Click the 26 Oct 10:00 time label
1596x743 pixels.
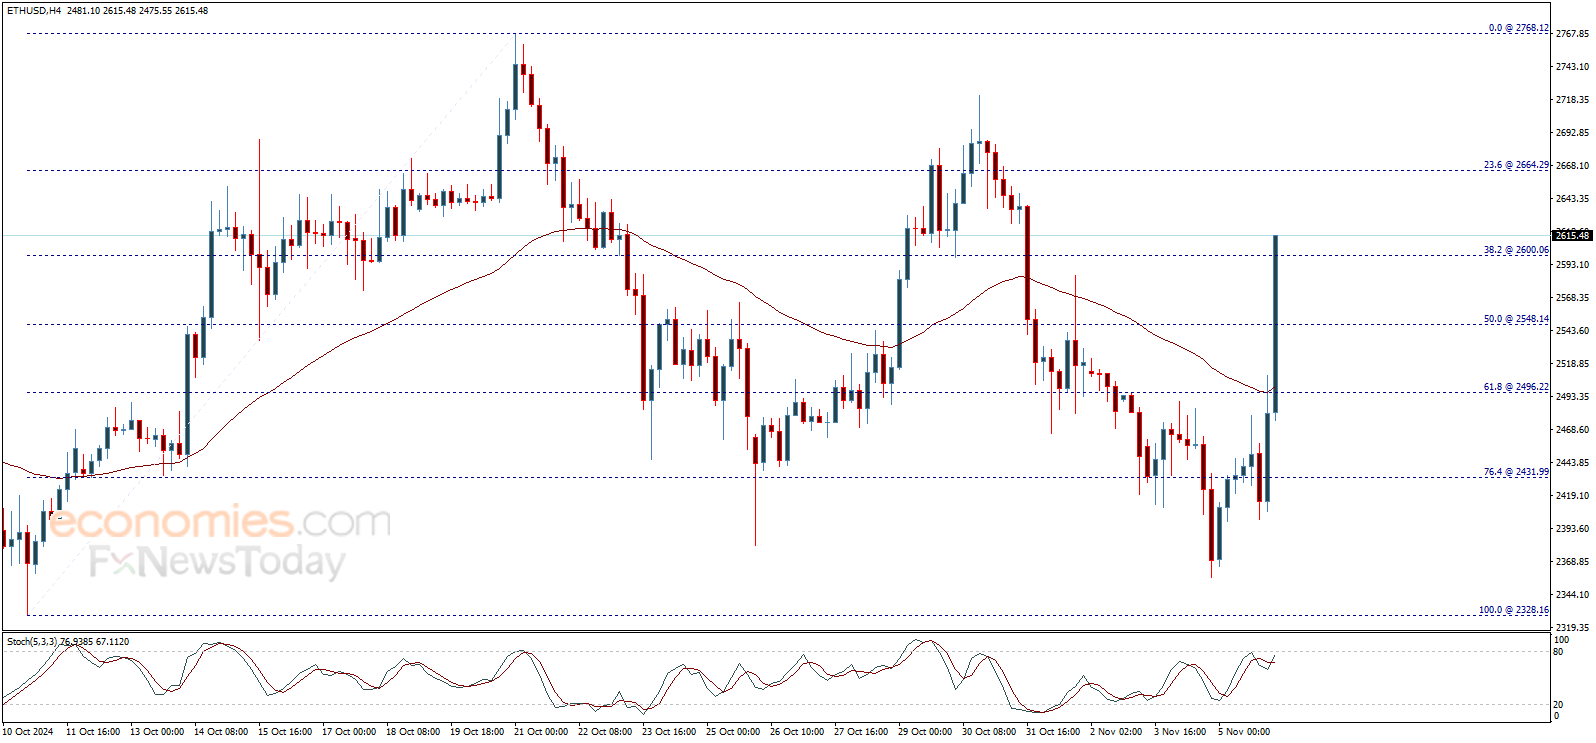coord(797,732)
